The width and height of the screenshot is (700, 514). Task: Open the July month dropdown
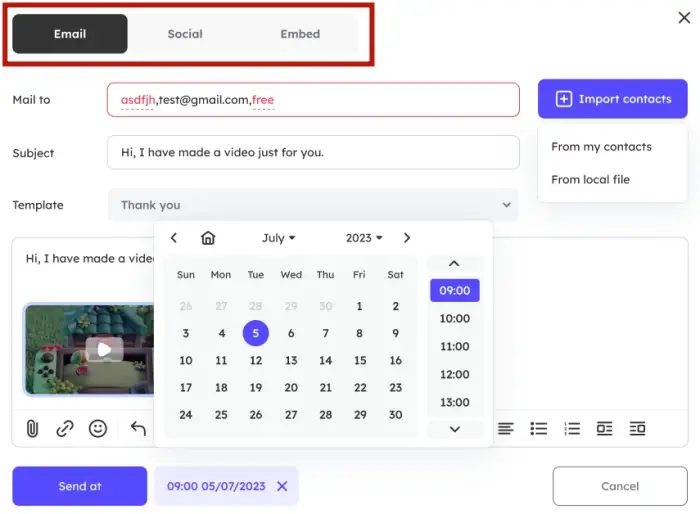(279, 238)
